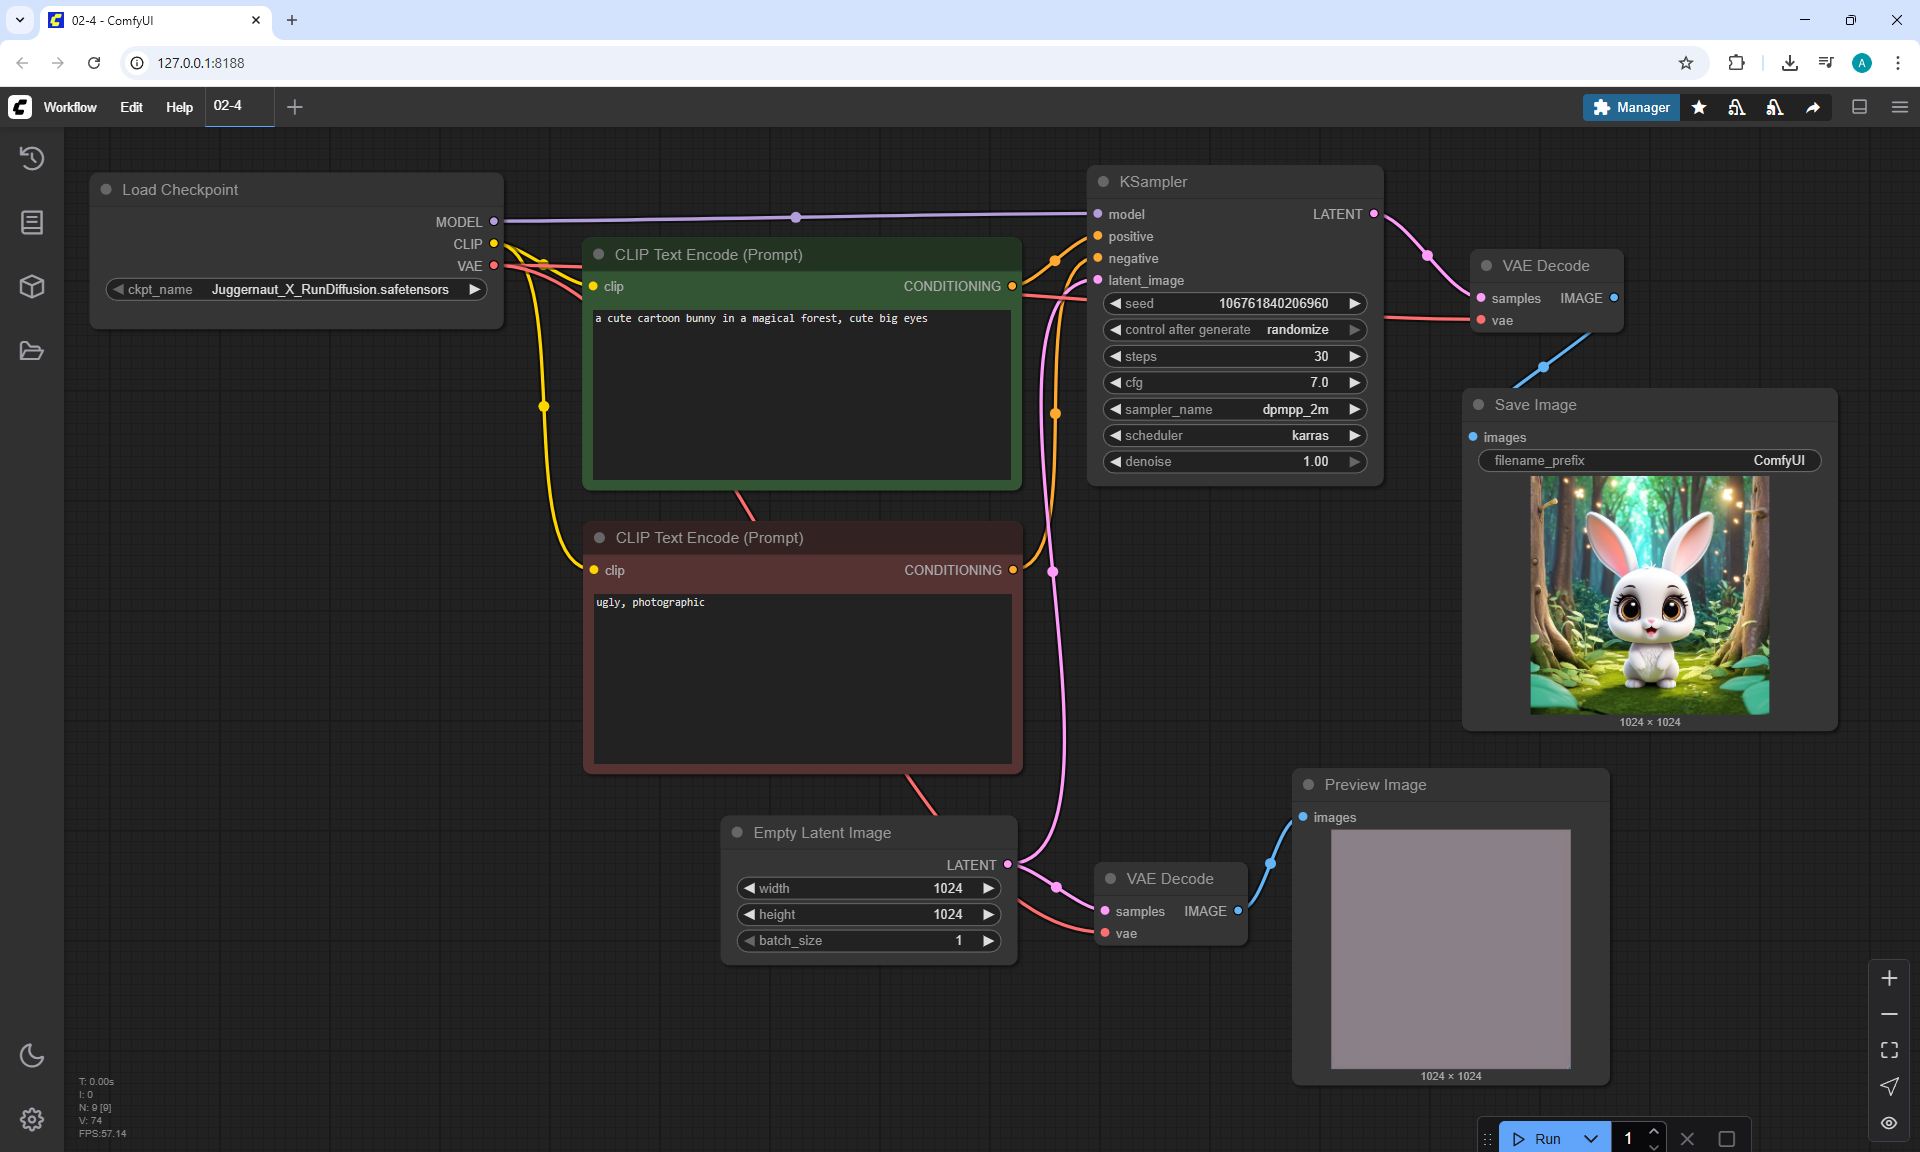
Task: Click the denoise value slider
Action: pyautogui.click(x=1234, y=461)
